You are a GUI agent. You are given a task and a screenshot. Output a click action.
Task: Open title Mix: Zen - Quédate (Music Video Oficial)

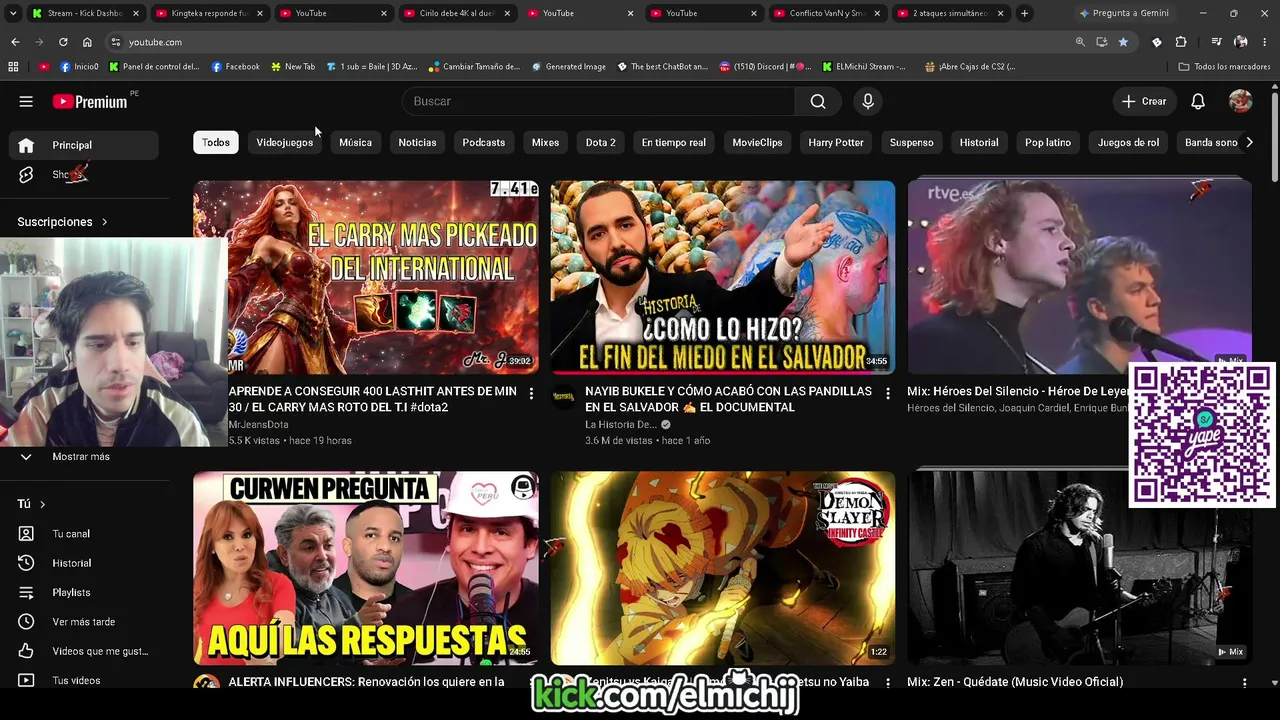tap(1015, 682)
